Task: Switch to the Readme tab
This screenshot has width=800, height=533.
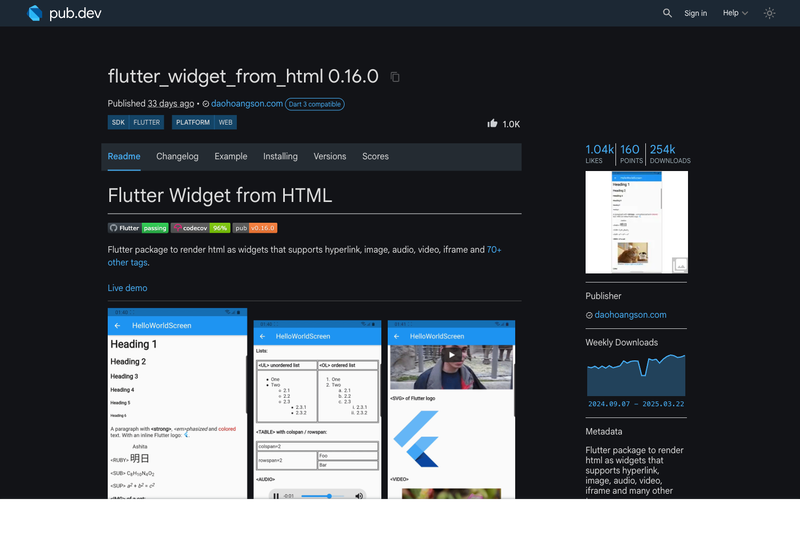Action: [124, 157]
